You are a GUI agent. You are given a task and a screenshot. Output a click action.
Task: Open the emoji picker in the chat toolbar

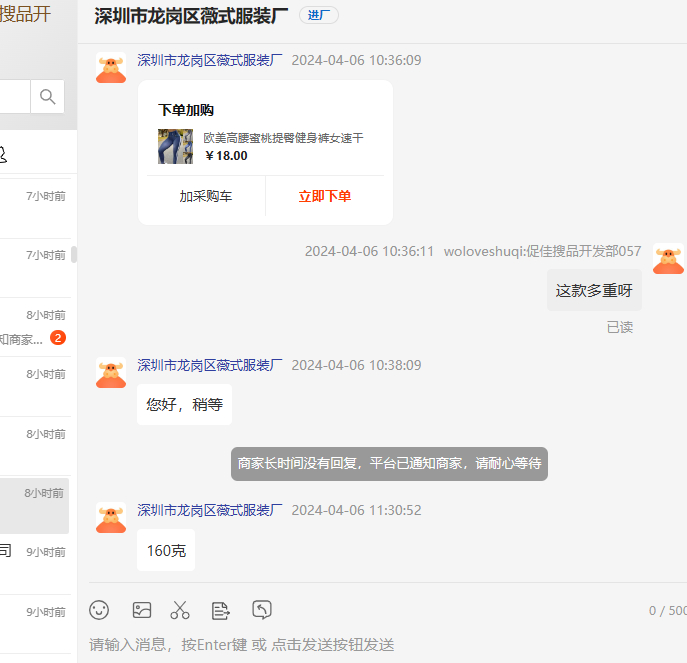99,610
